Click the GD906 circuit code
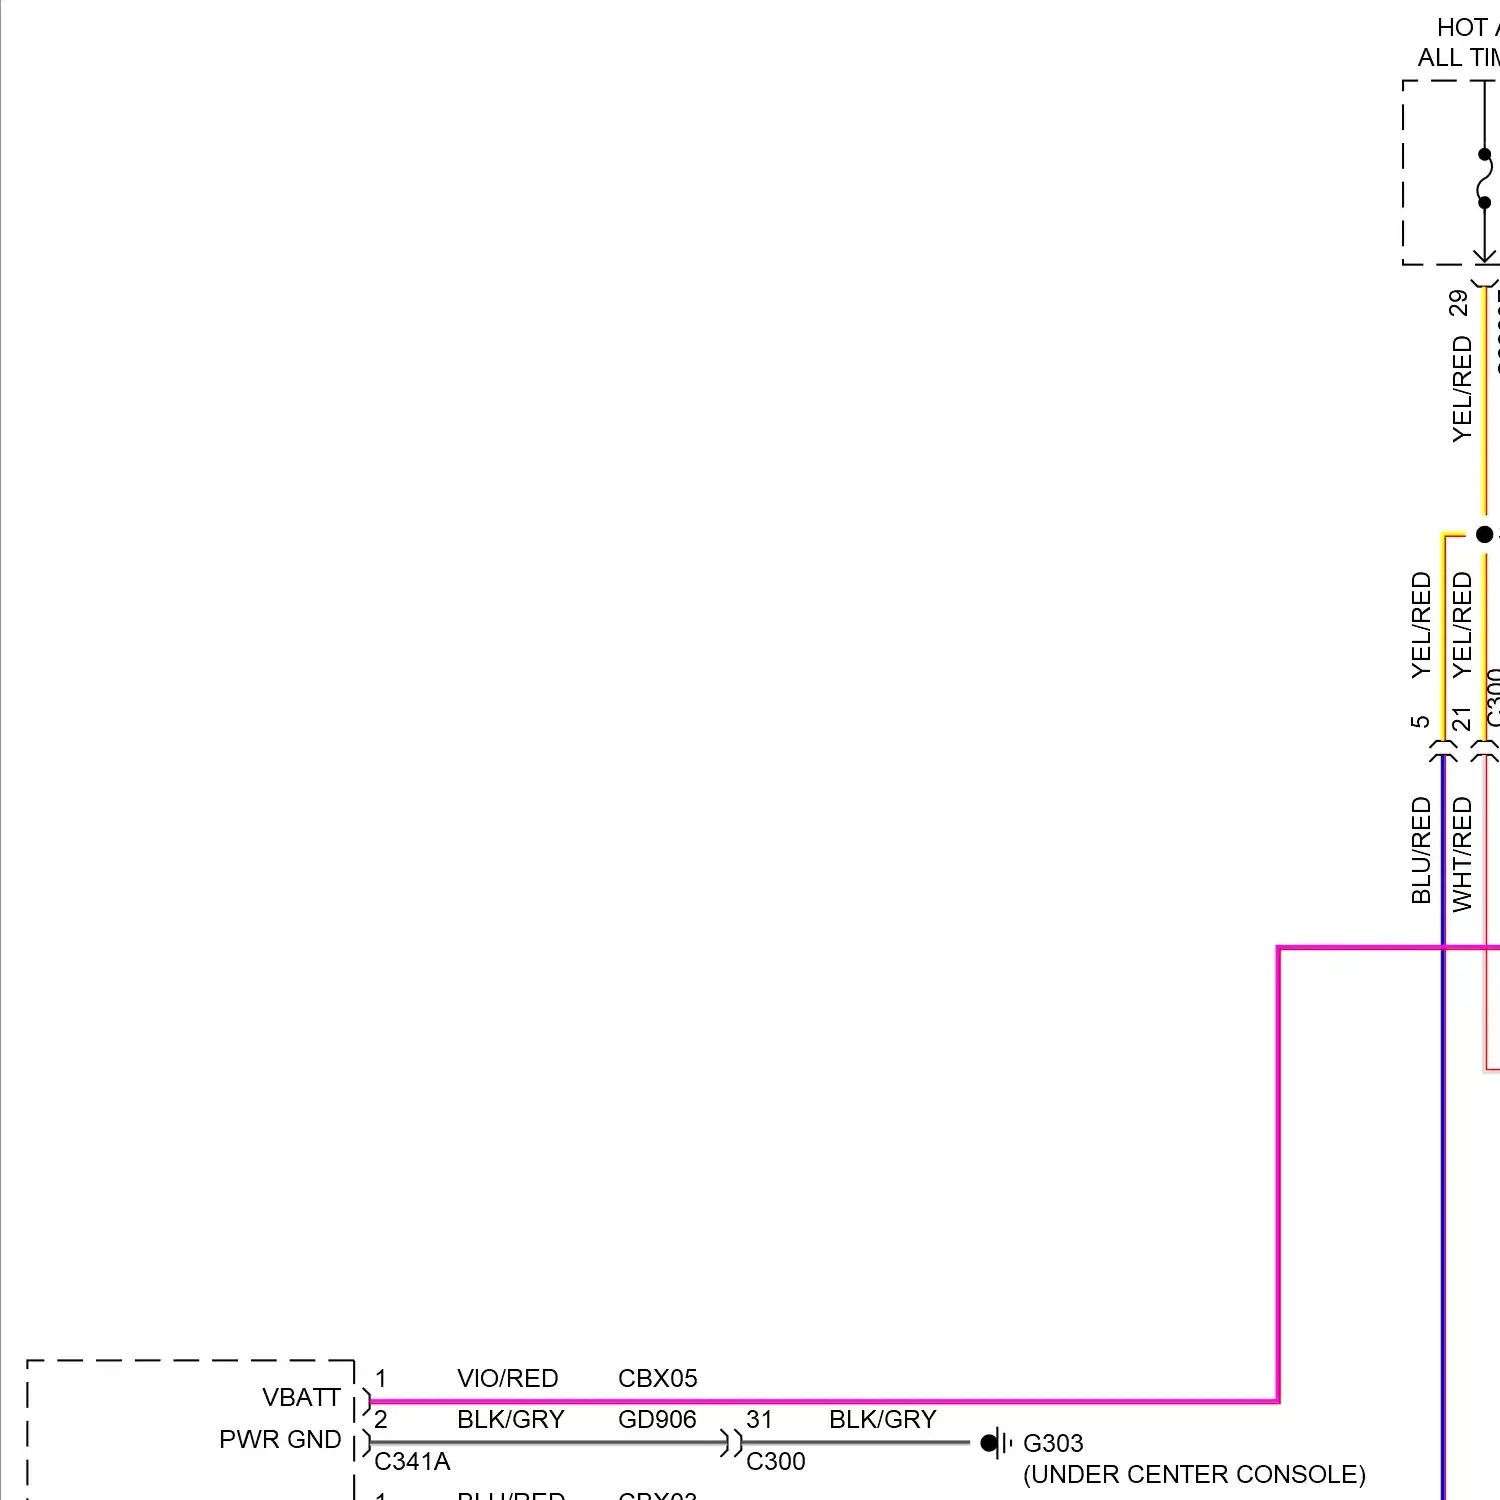Viewport: 1500px width, 1500px height. coord(657,1419)
